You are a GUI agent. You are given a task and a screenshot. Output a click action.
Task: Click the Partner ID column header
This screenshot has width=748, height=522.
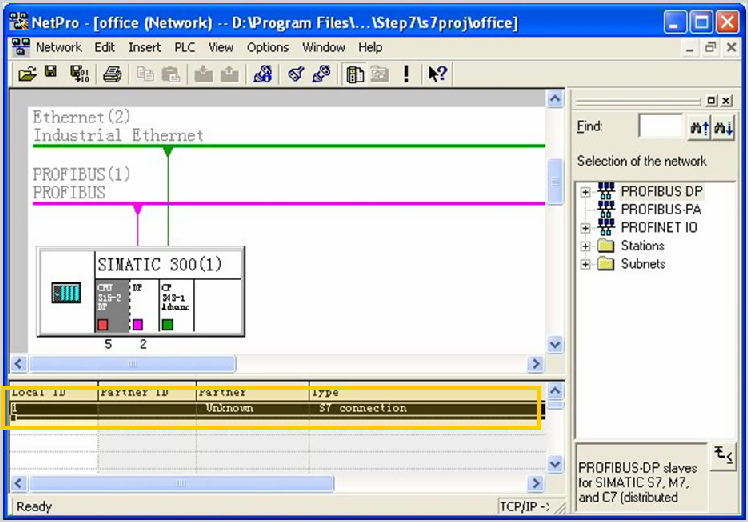(x=147, y=393)
